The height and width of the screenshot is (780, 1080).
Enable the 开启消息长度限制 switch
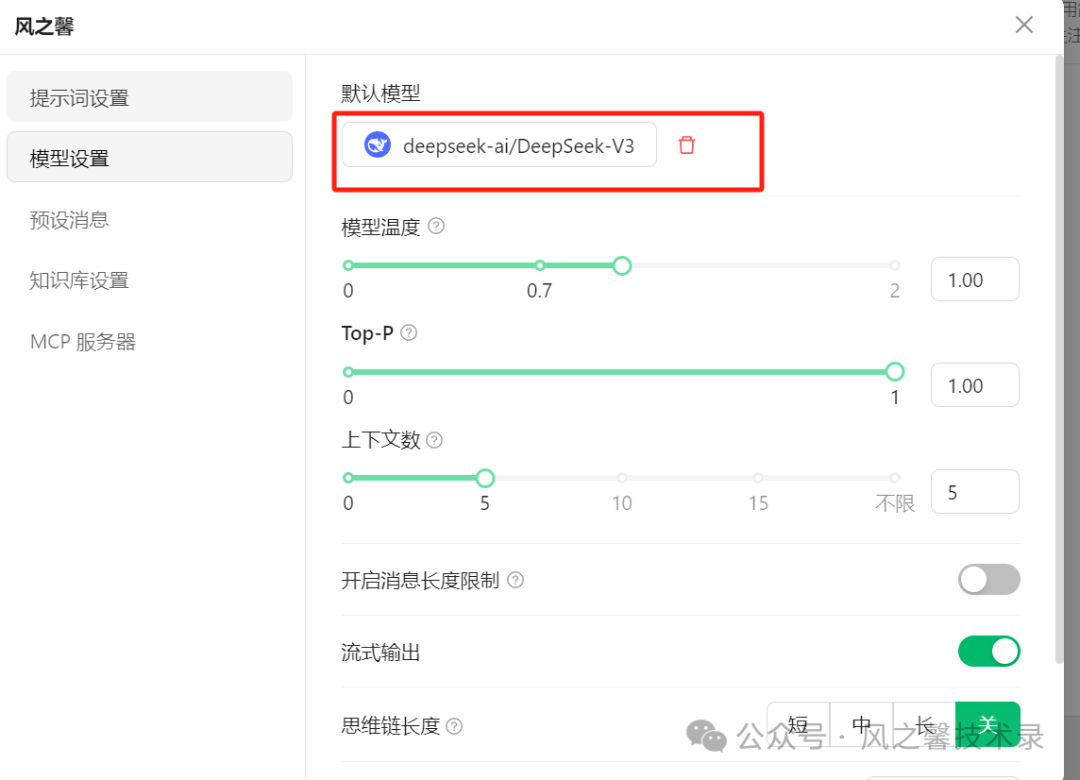989,579
